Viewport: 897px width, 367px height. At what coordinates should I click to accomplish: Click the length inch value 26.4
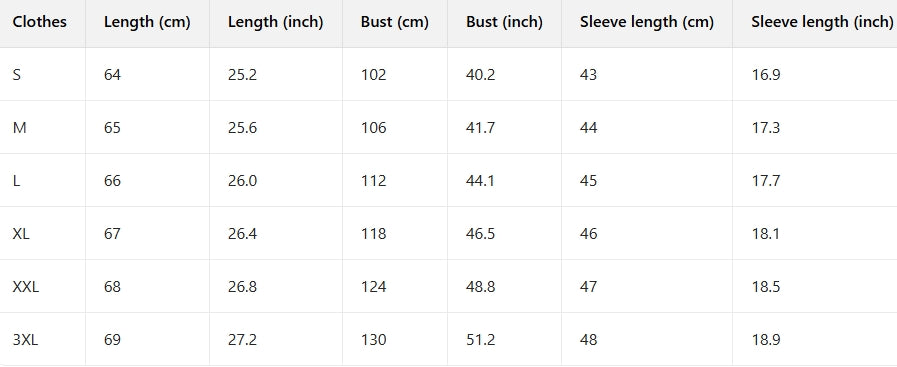click(x=243, y=234)
